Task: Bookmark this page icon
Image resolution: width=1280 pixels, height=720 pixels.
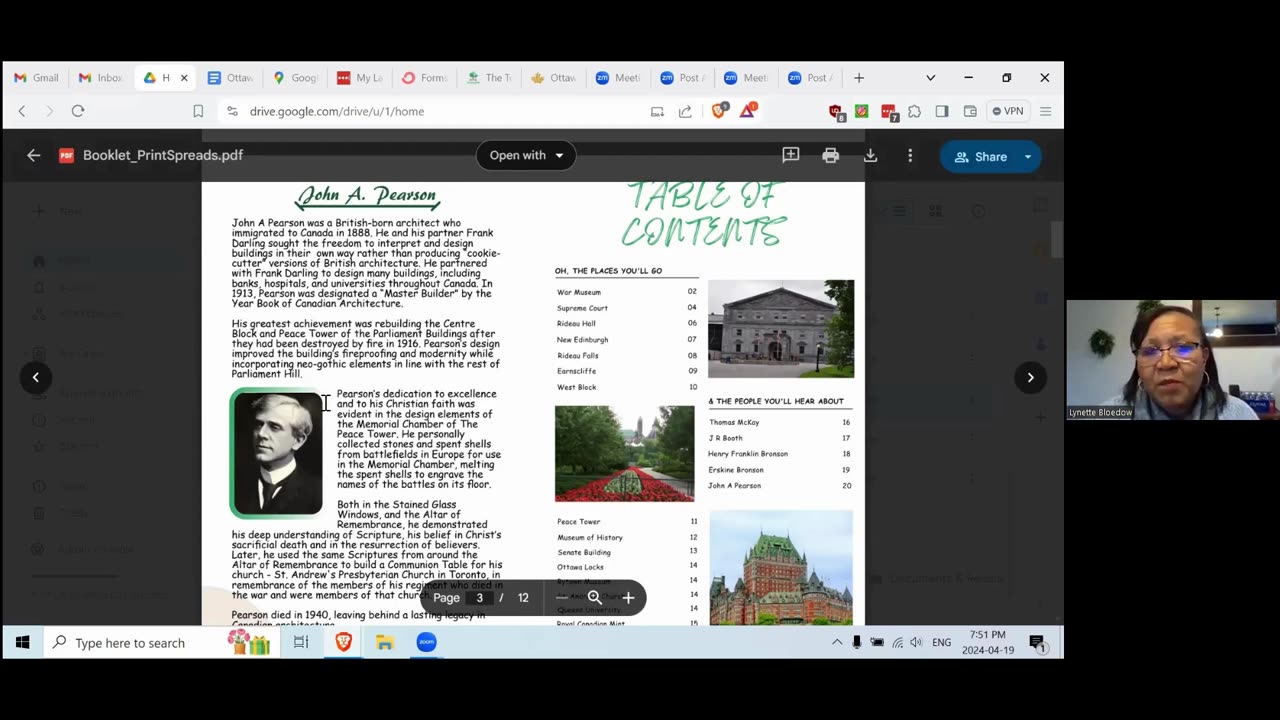Action: coord(198,111)
